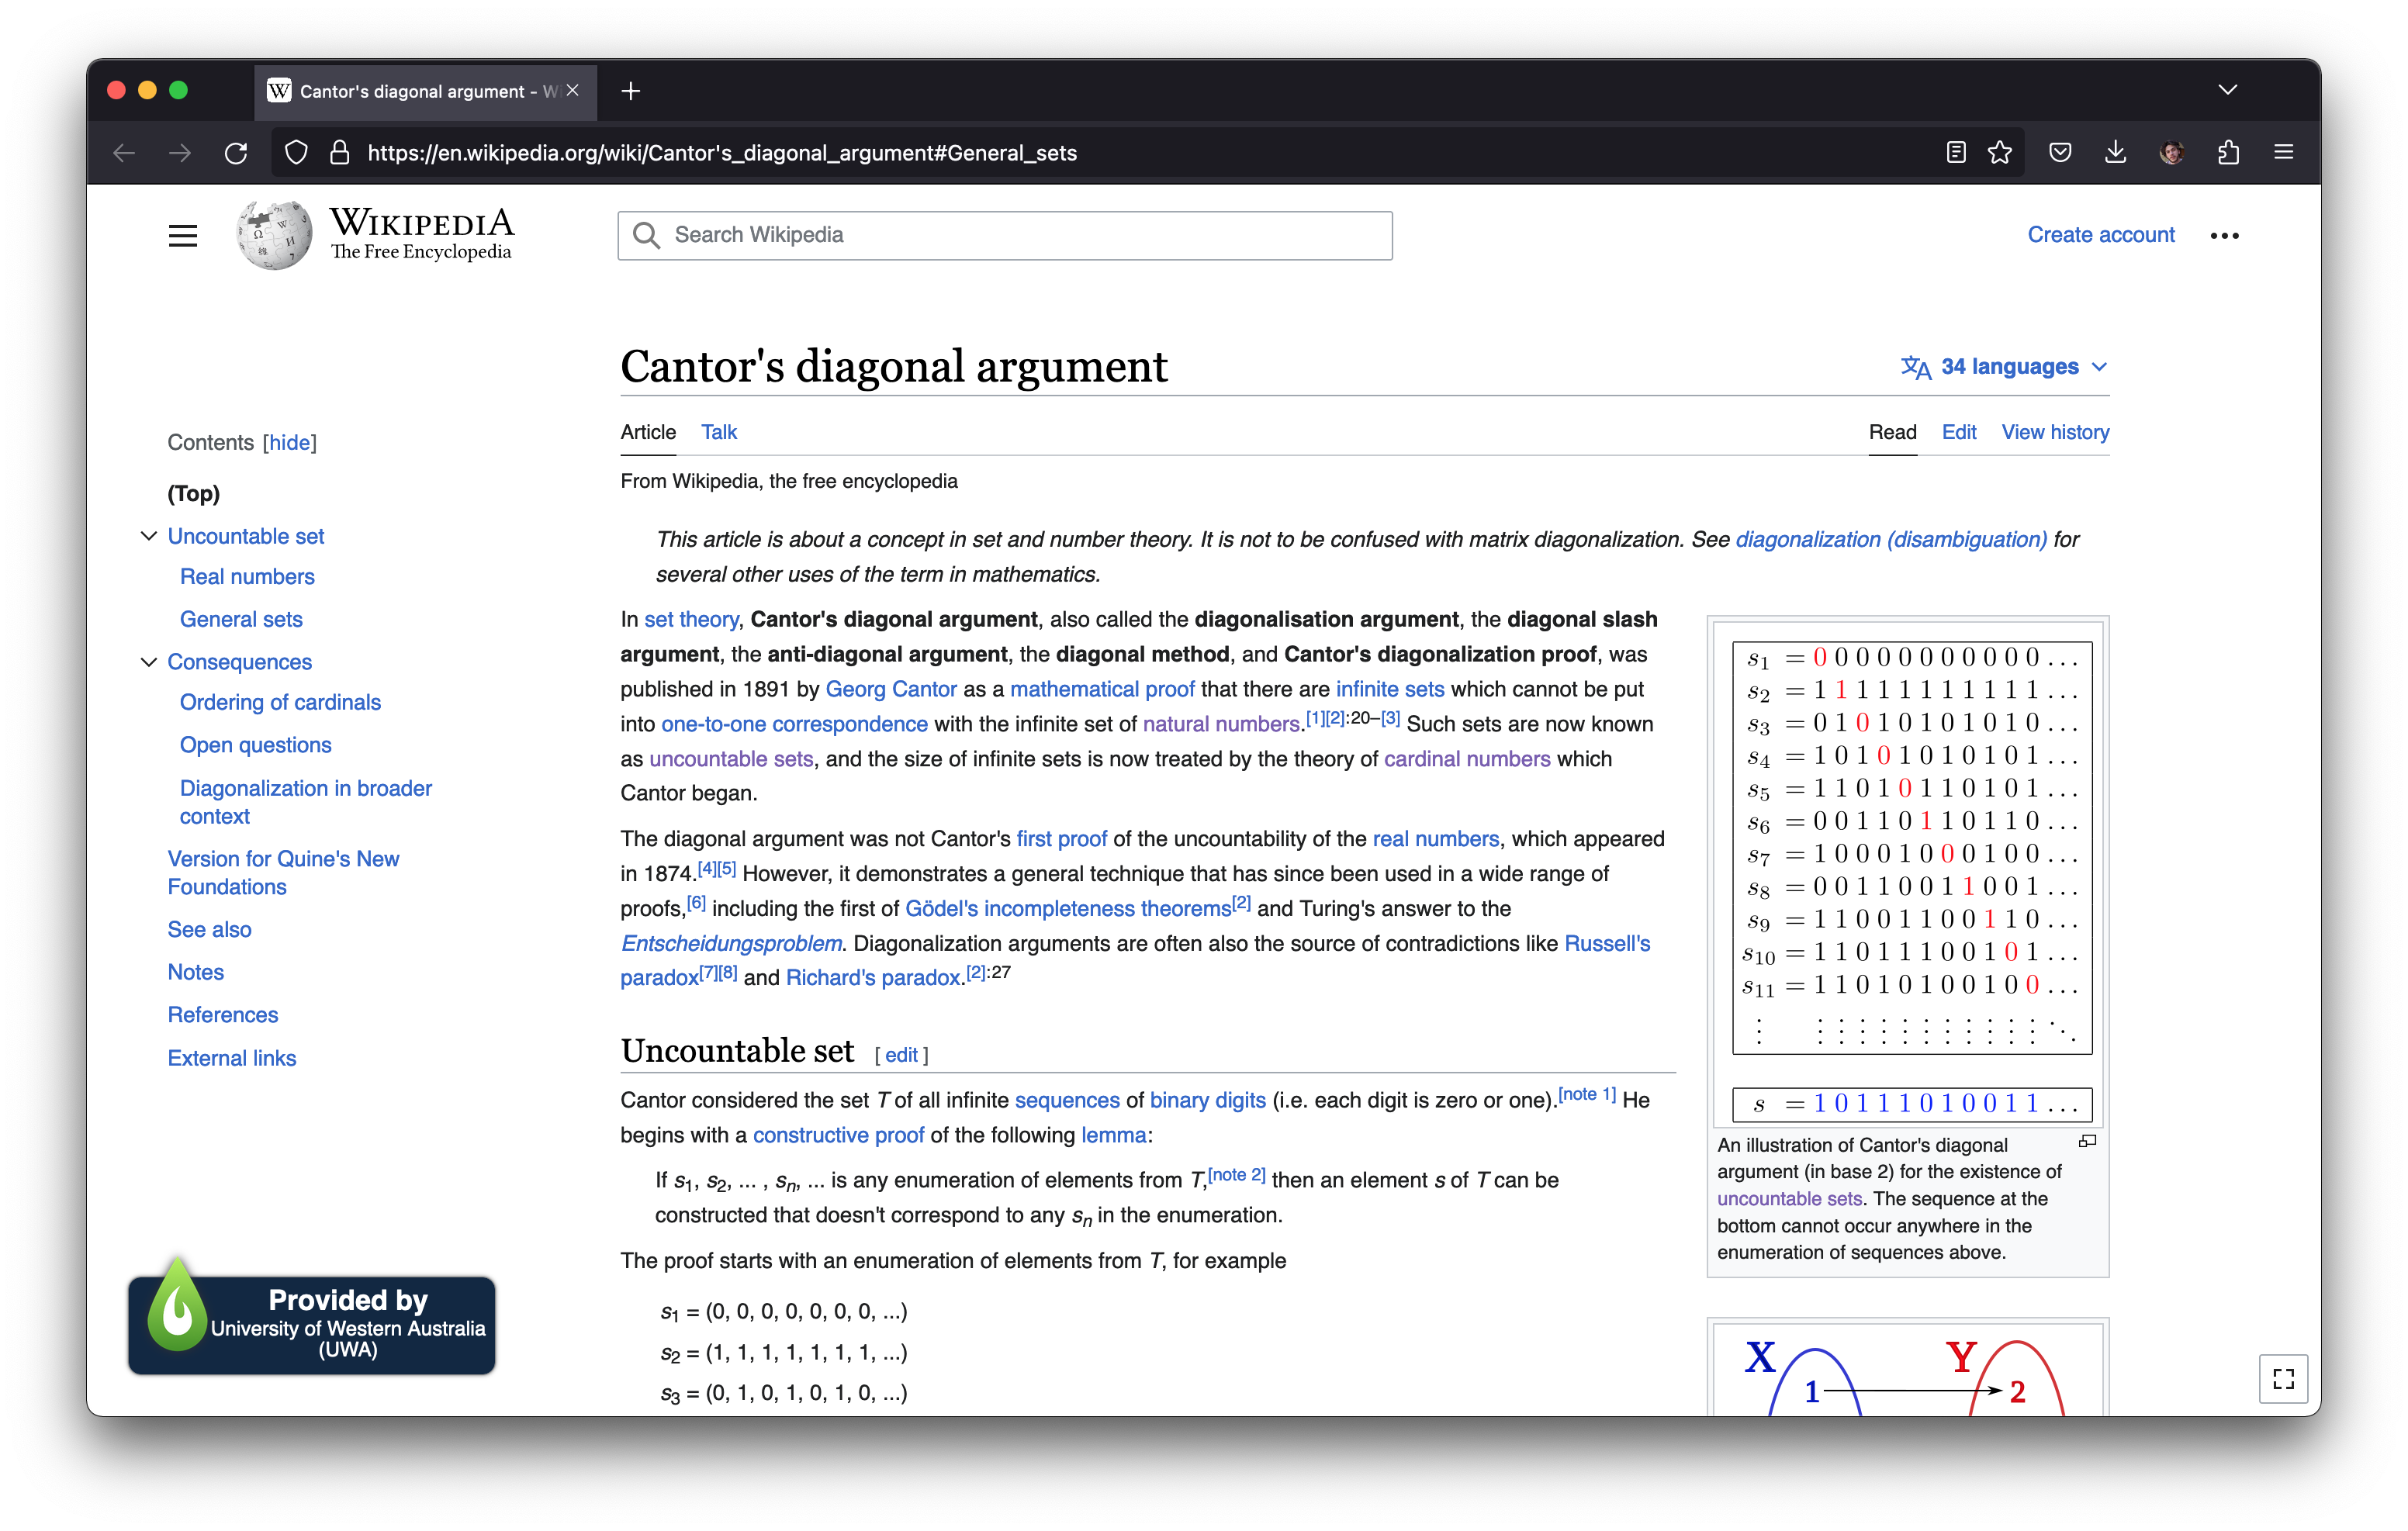Open Firefox reader view icon

pos(1956,152)
